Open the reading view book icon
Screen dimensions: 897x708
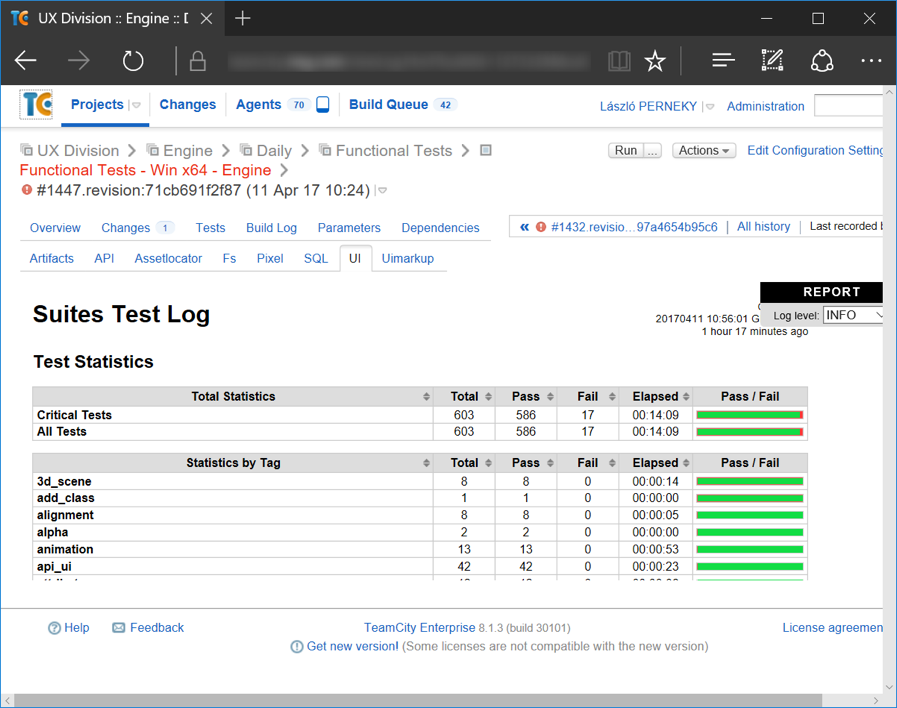[x=619, y=61]
